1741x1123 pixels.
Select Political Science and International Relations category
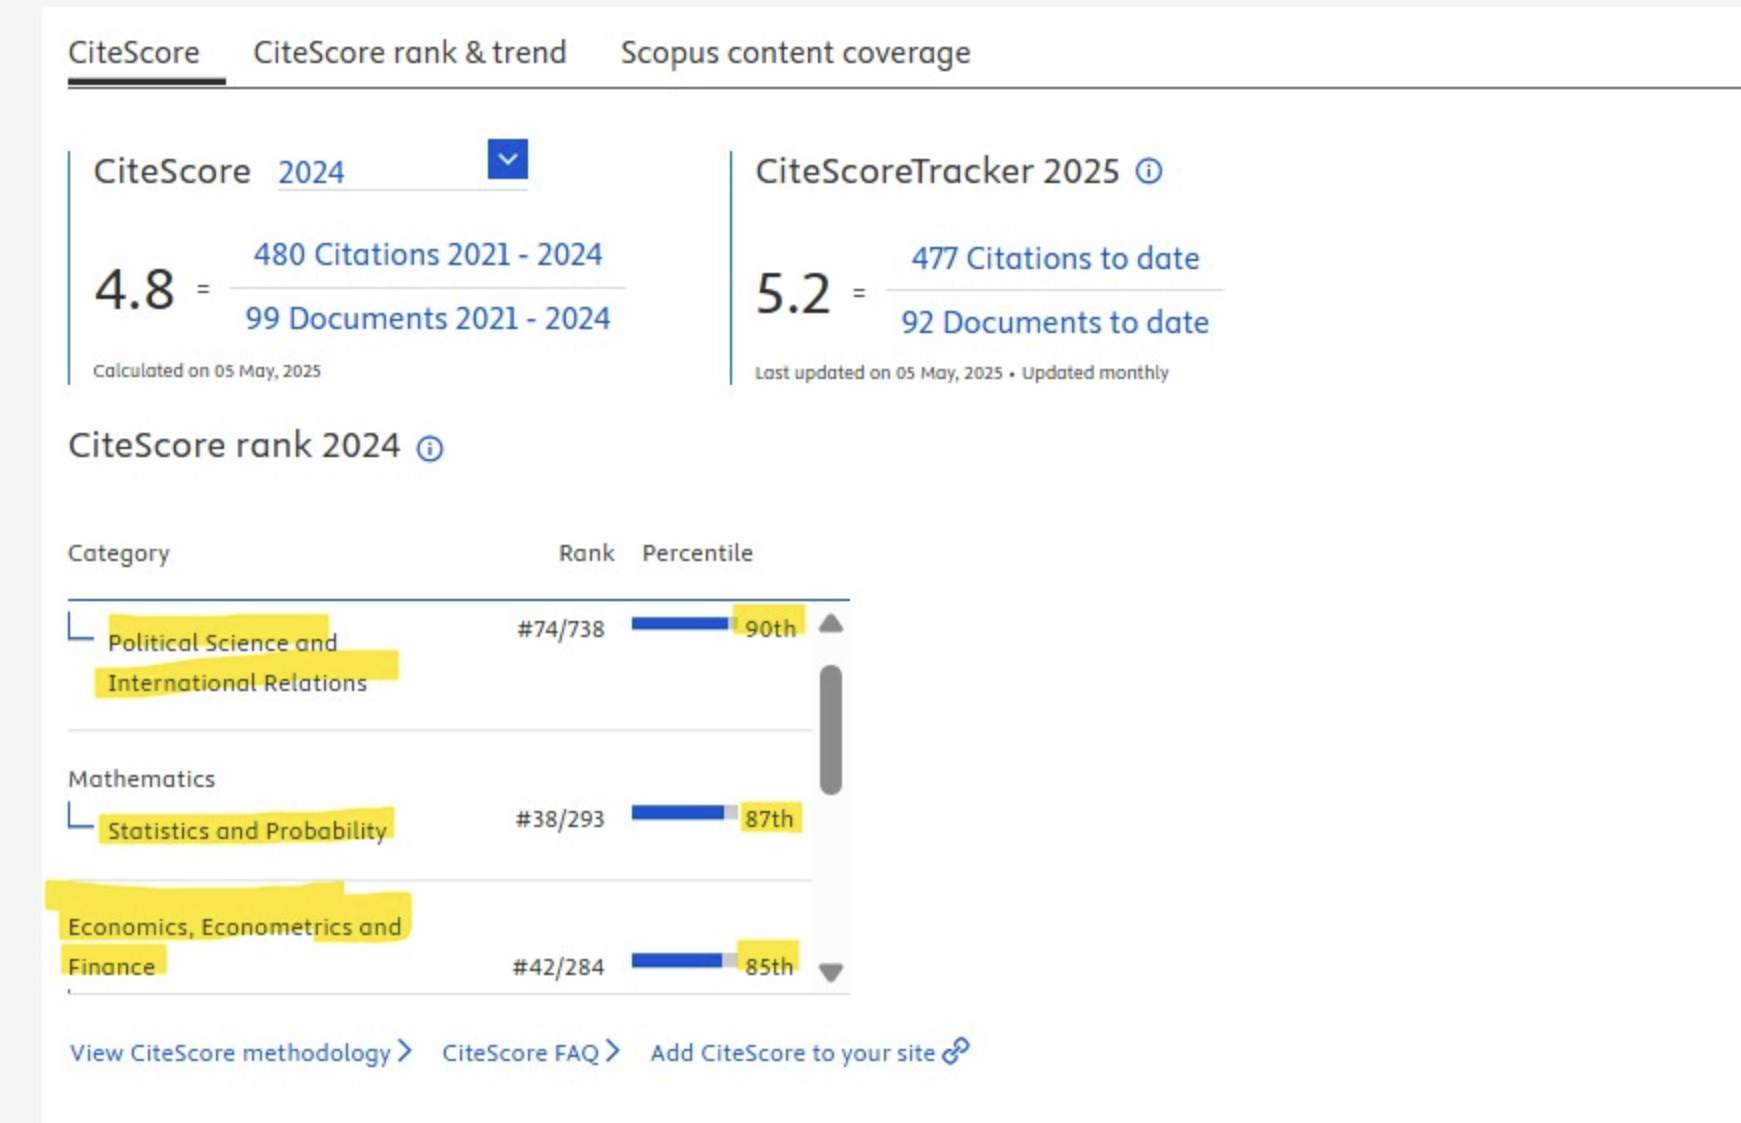tap(237, 662)
